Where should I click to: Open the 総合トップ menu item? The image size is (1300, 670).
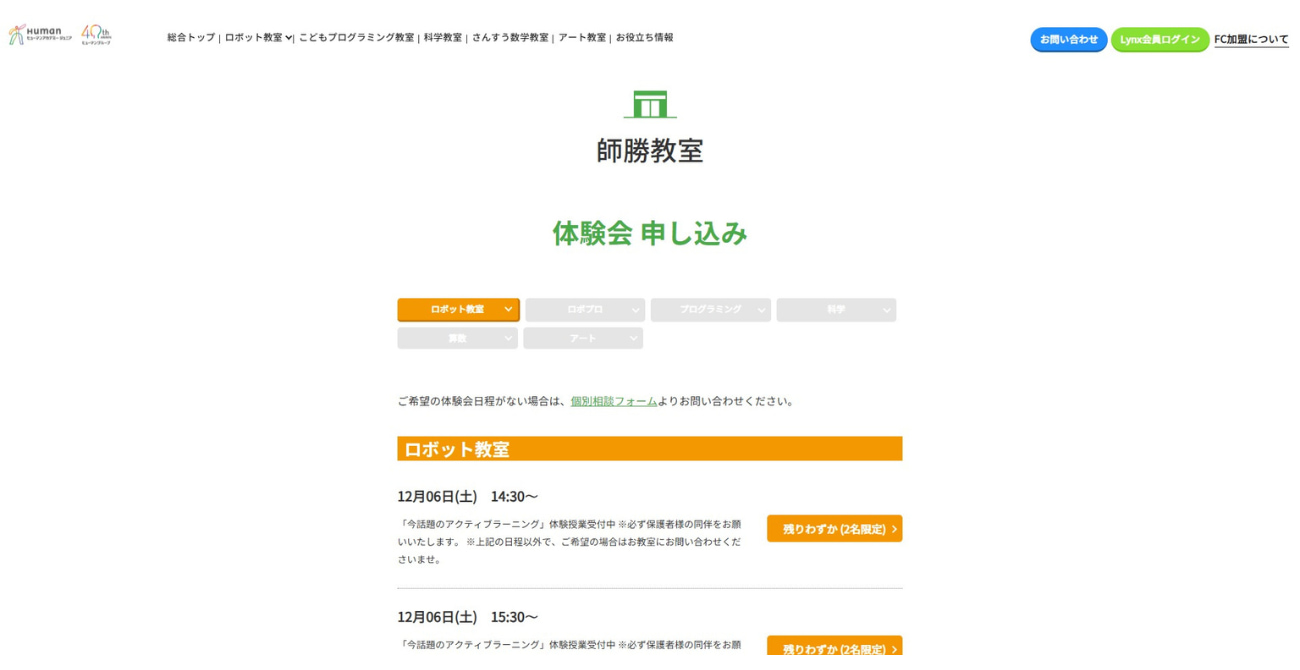191,38
